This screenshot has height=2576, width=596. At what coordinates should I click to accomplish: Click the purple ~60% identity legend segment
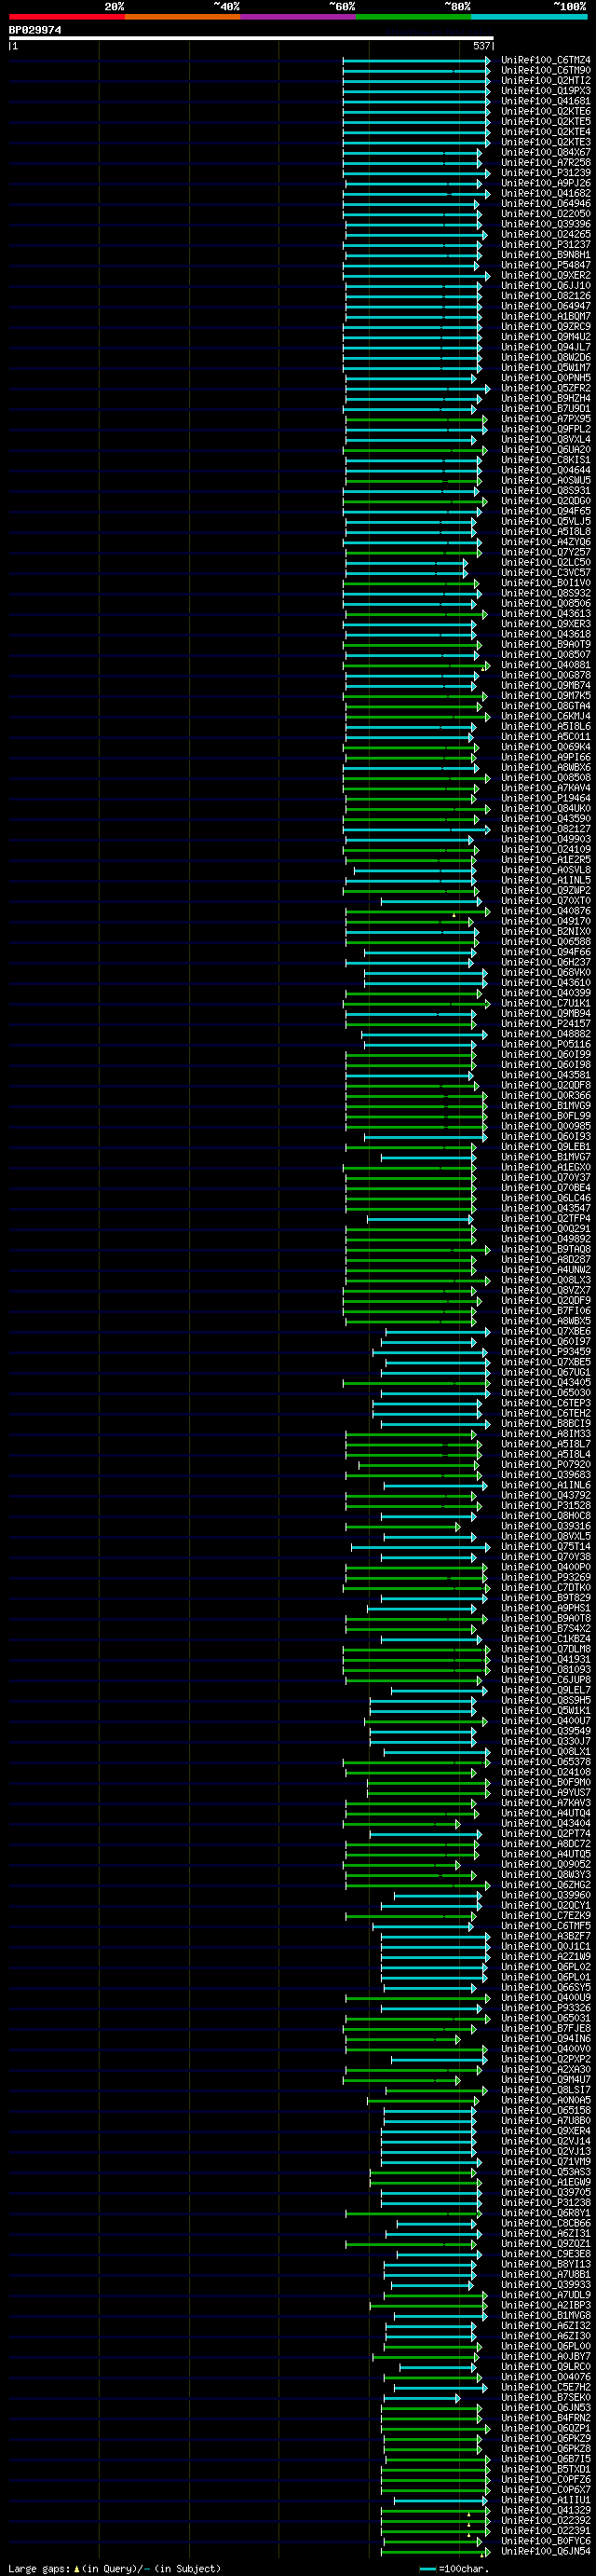click(298, 16)
